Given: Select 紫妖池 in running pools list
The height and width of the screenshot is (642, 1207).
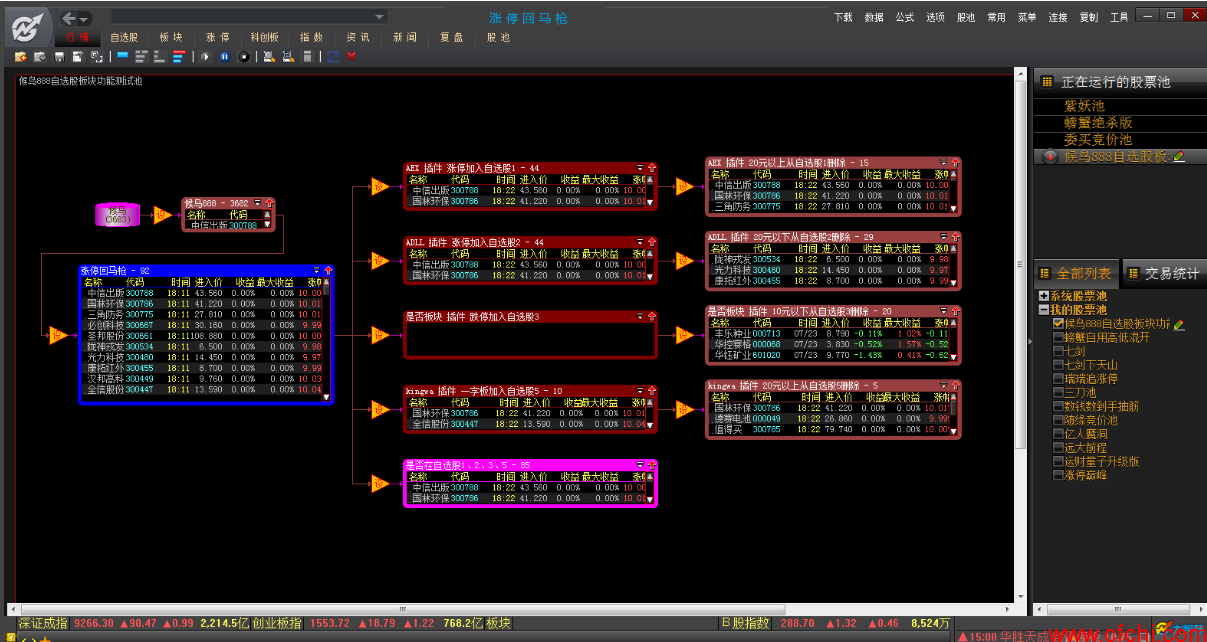Looking at the screenshot, I should coord(1084,106).
